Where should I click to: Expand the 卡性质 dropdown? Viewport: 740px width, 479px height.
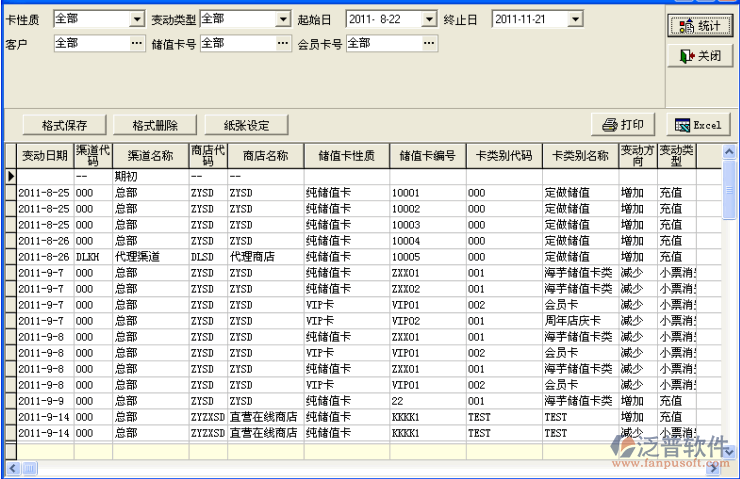point(137,19)
